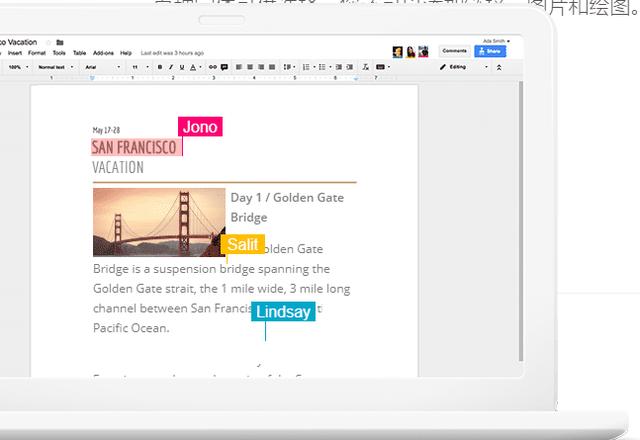This screenshot has height=440, width=640.
Task: Open the Format menu
Action: pyautogui.click(x=37, y=53)
